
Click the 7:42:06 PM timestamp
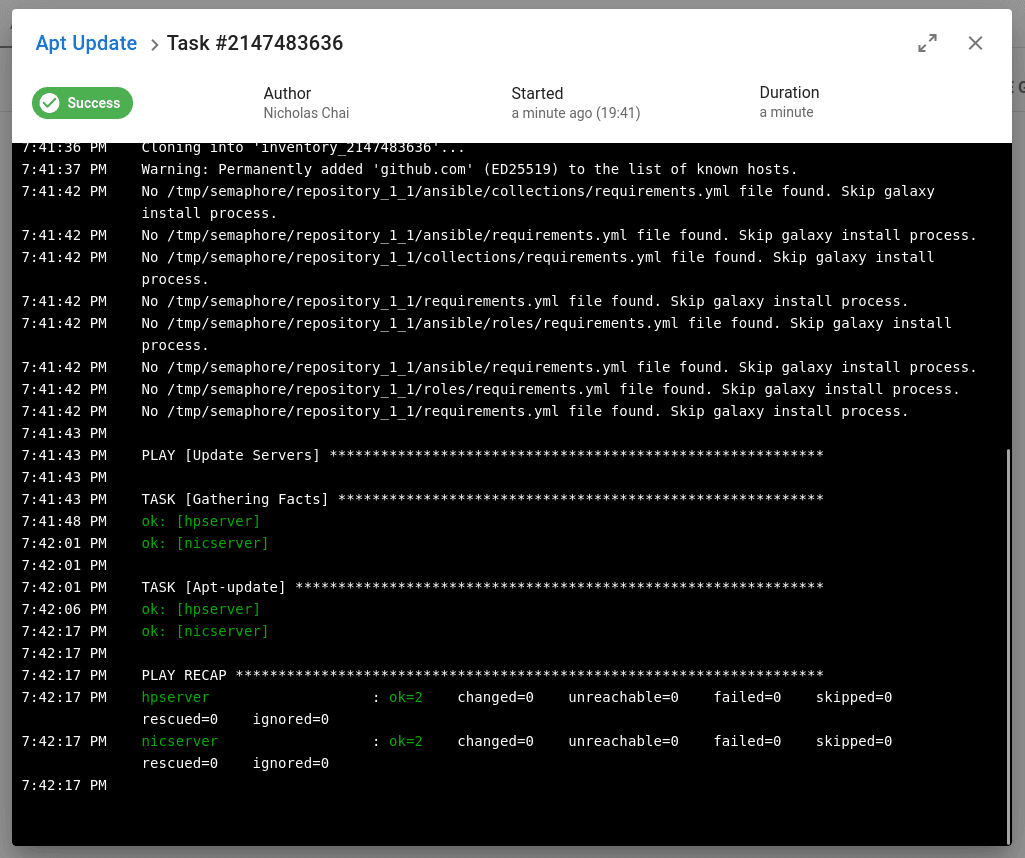(64, 609)
